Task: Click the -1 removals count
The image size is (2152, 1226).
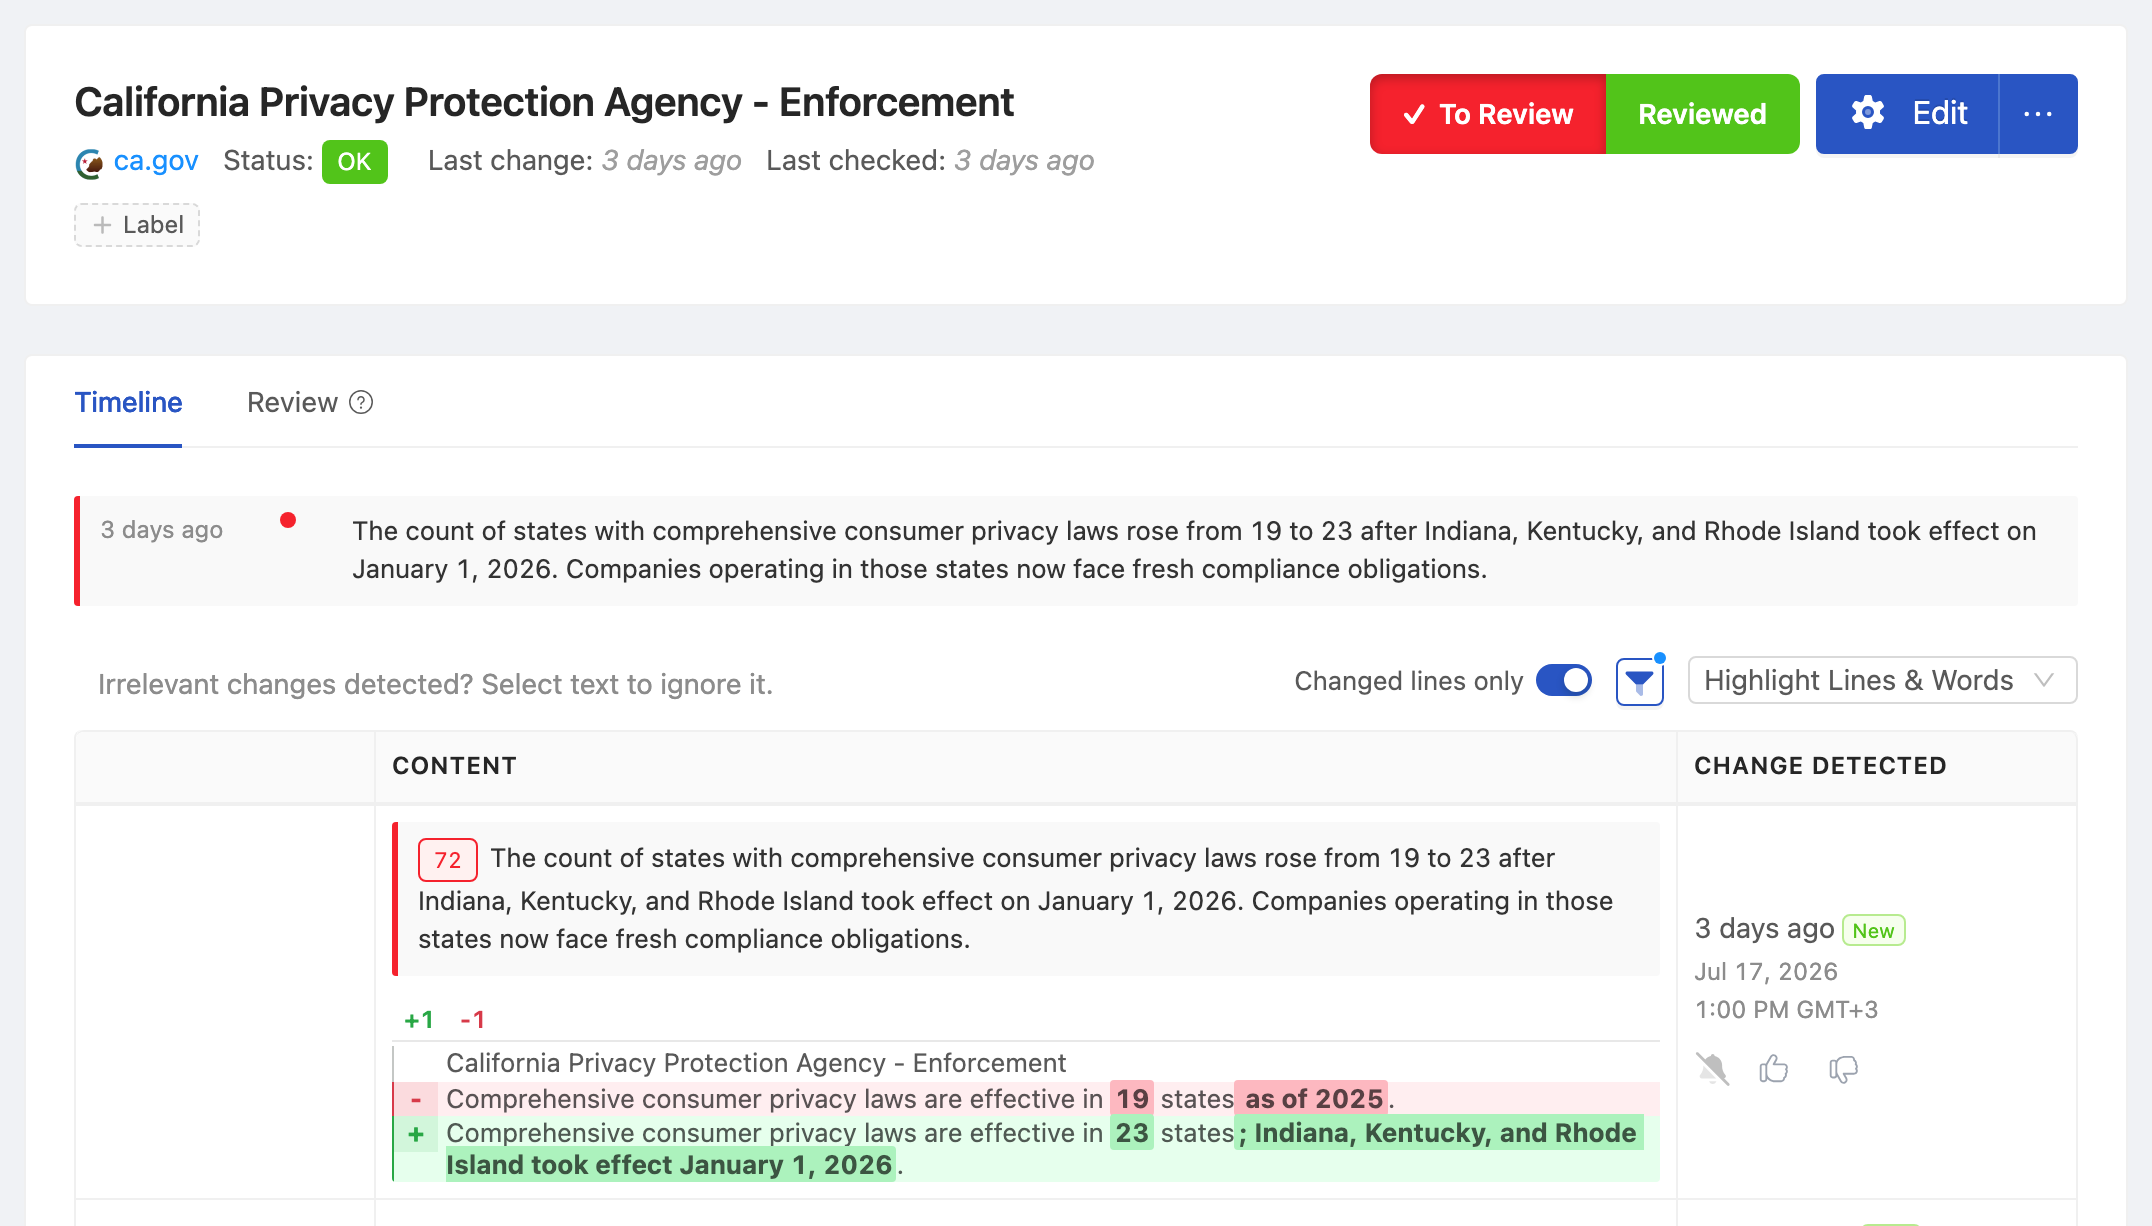Action: [473, 1020]
